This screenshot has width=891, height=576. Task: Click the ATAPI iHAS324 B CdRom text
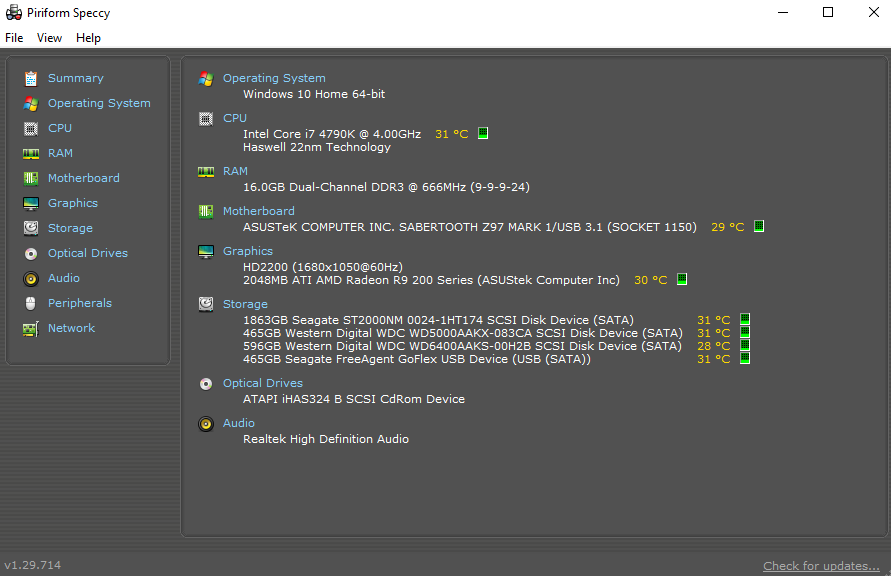click(x=353, y=399)
